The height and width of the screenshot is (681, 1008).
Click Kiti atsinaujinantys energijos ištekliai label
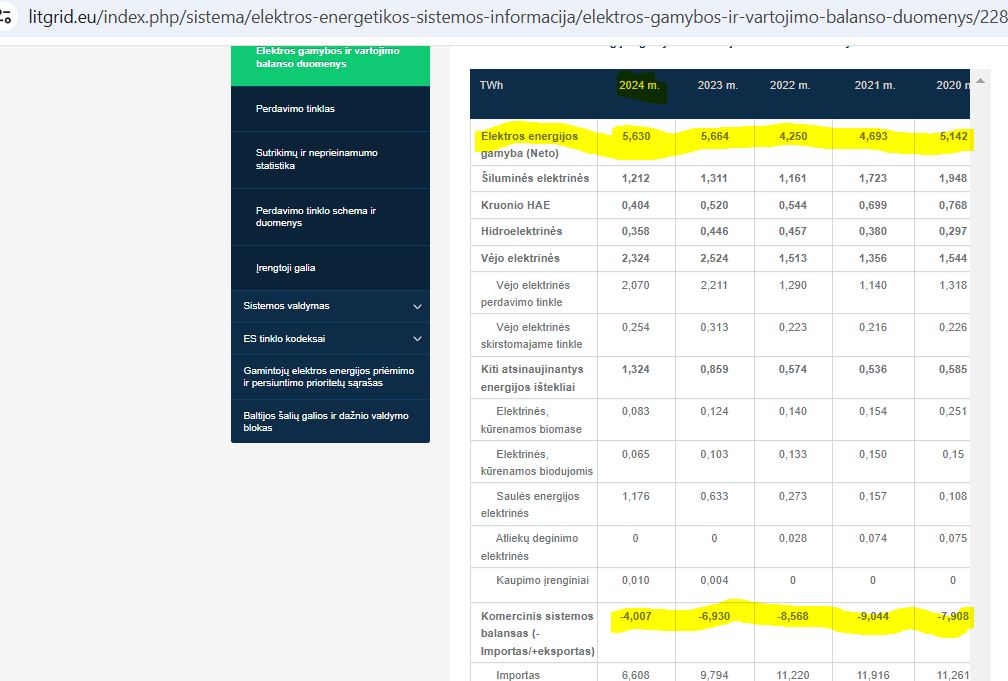[532, 378]
